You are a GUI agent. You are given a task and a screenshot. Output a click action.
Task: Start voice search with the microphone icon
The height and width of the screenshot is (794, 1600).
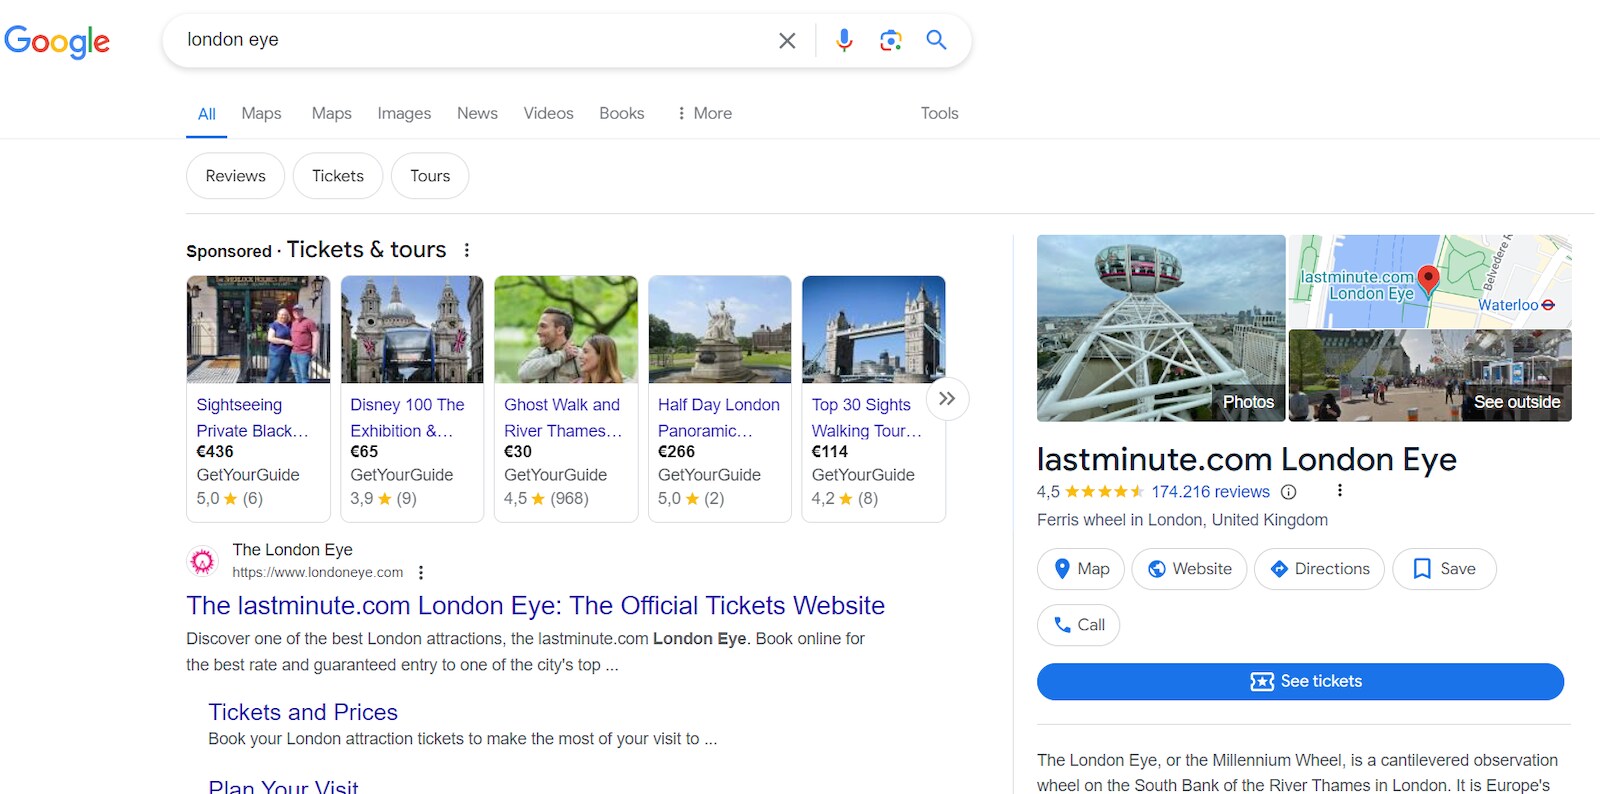(844, 40)
